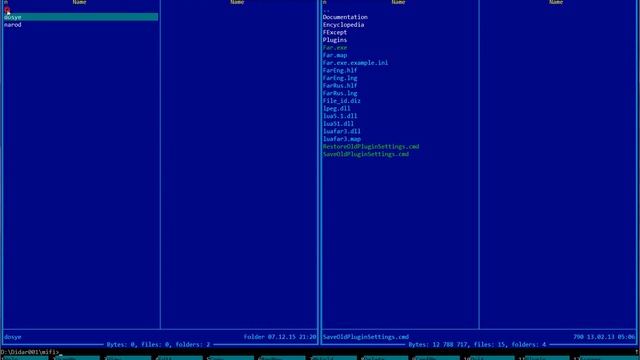
Task: Select the FarEng.lng file
Action: (x=340, y=78)
